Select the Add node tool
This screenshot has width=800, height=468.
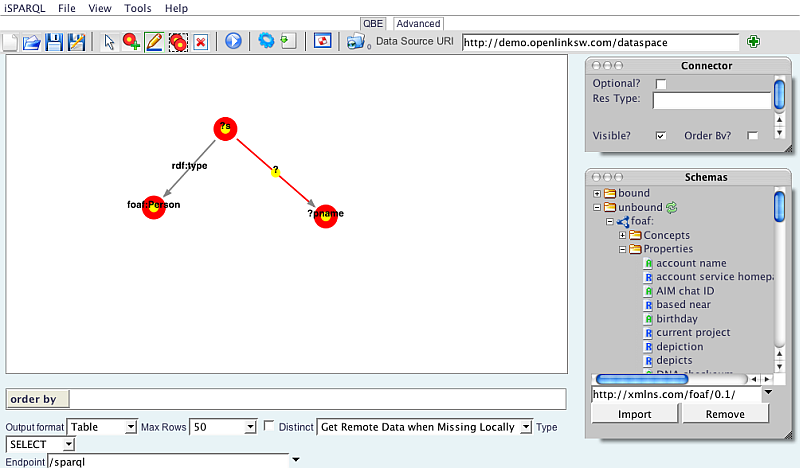pos(131,42)
